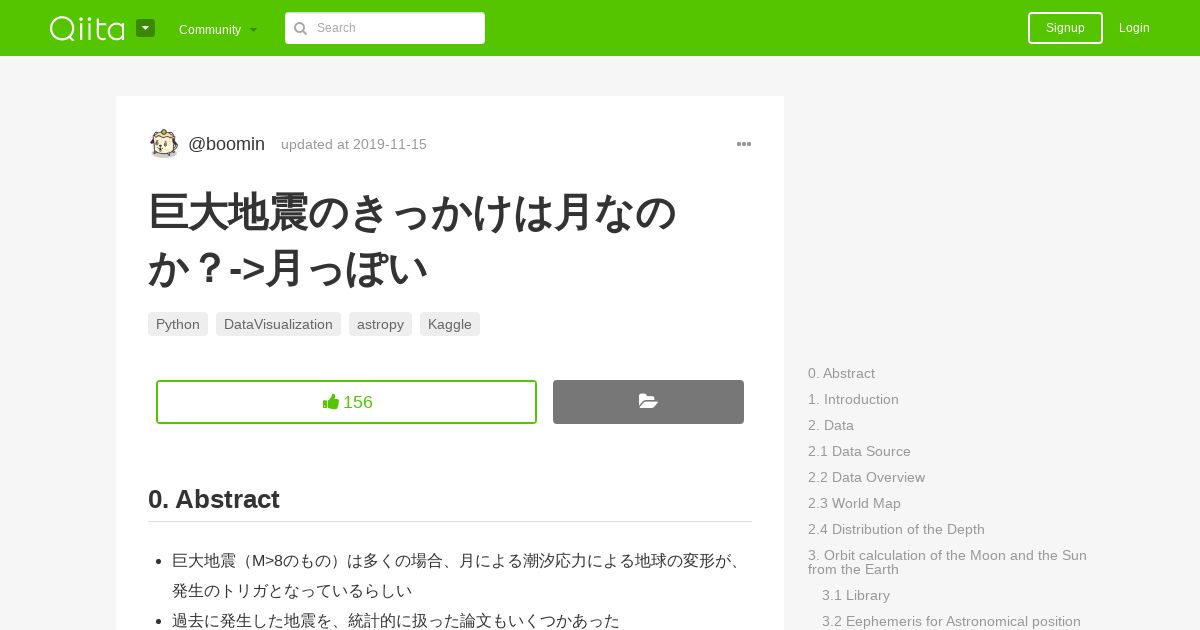Screen dimensions: 1200x630
Task: Go to 2.3 World Map section
Action: click(x=854, y=503)
